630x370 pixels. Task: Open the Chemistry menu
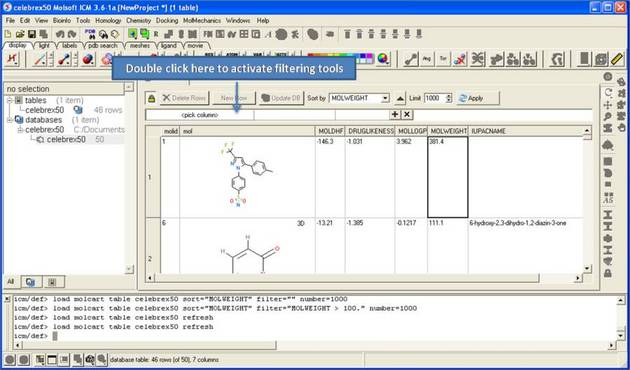coord(138,20)
